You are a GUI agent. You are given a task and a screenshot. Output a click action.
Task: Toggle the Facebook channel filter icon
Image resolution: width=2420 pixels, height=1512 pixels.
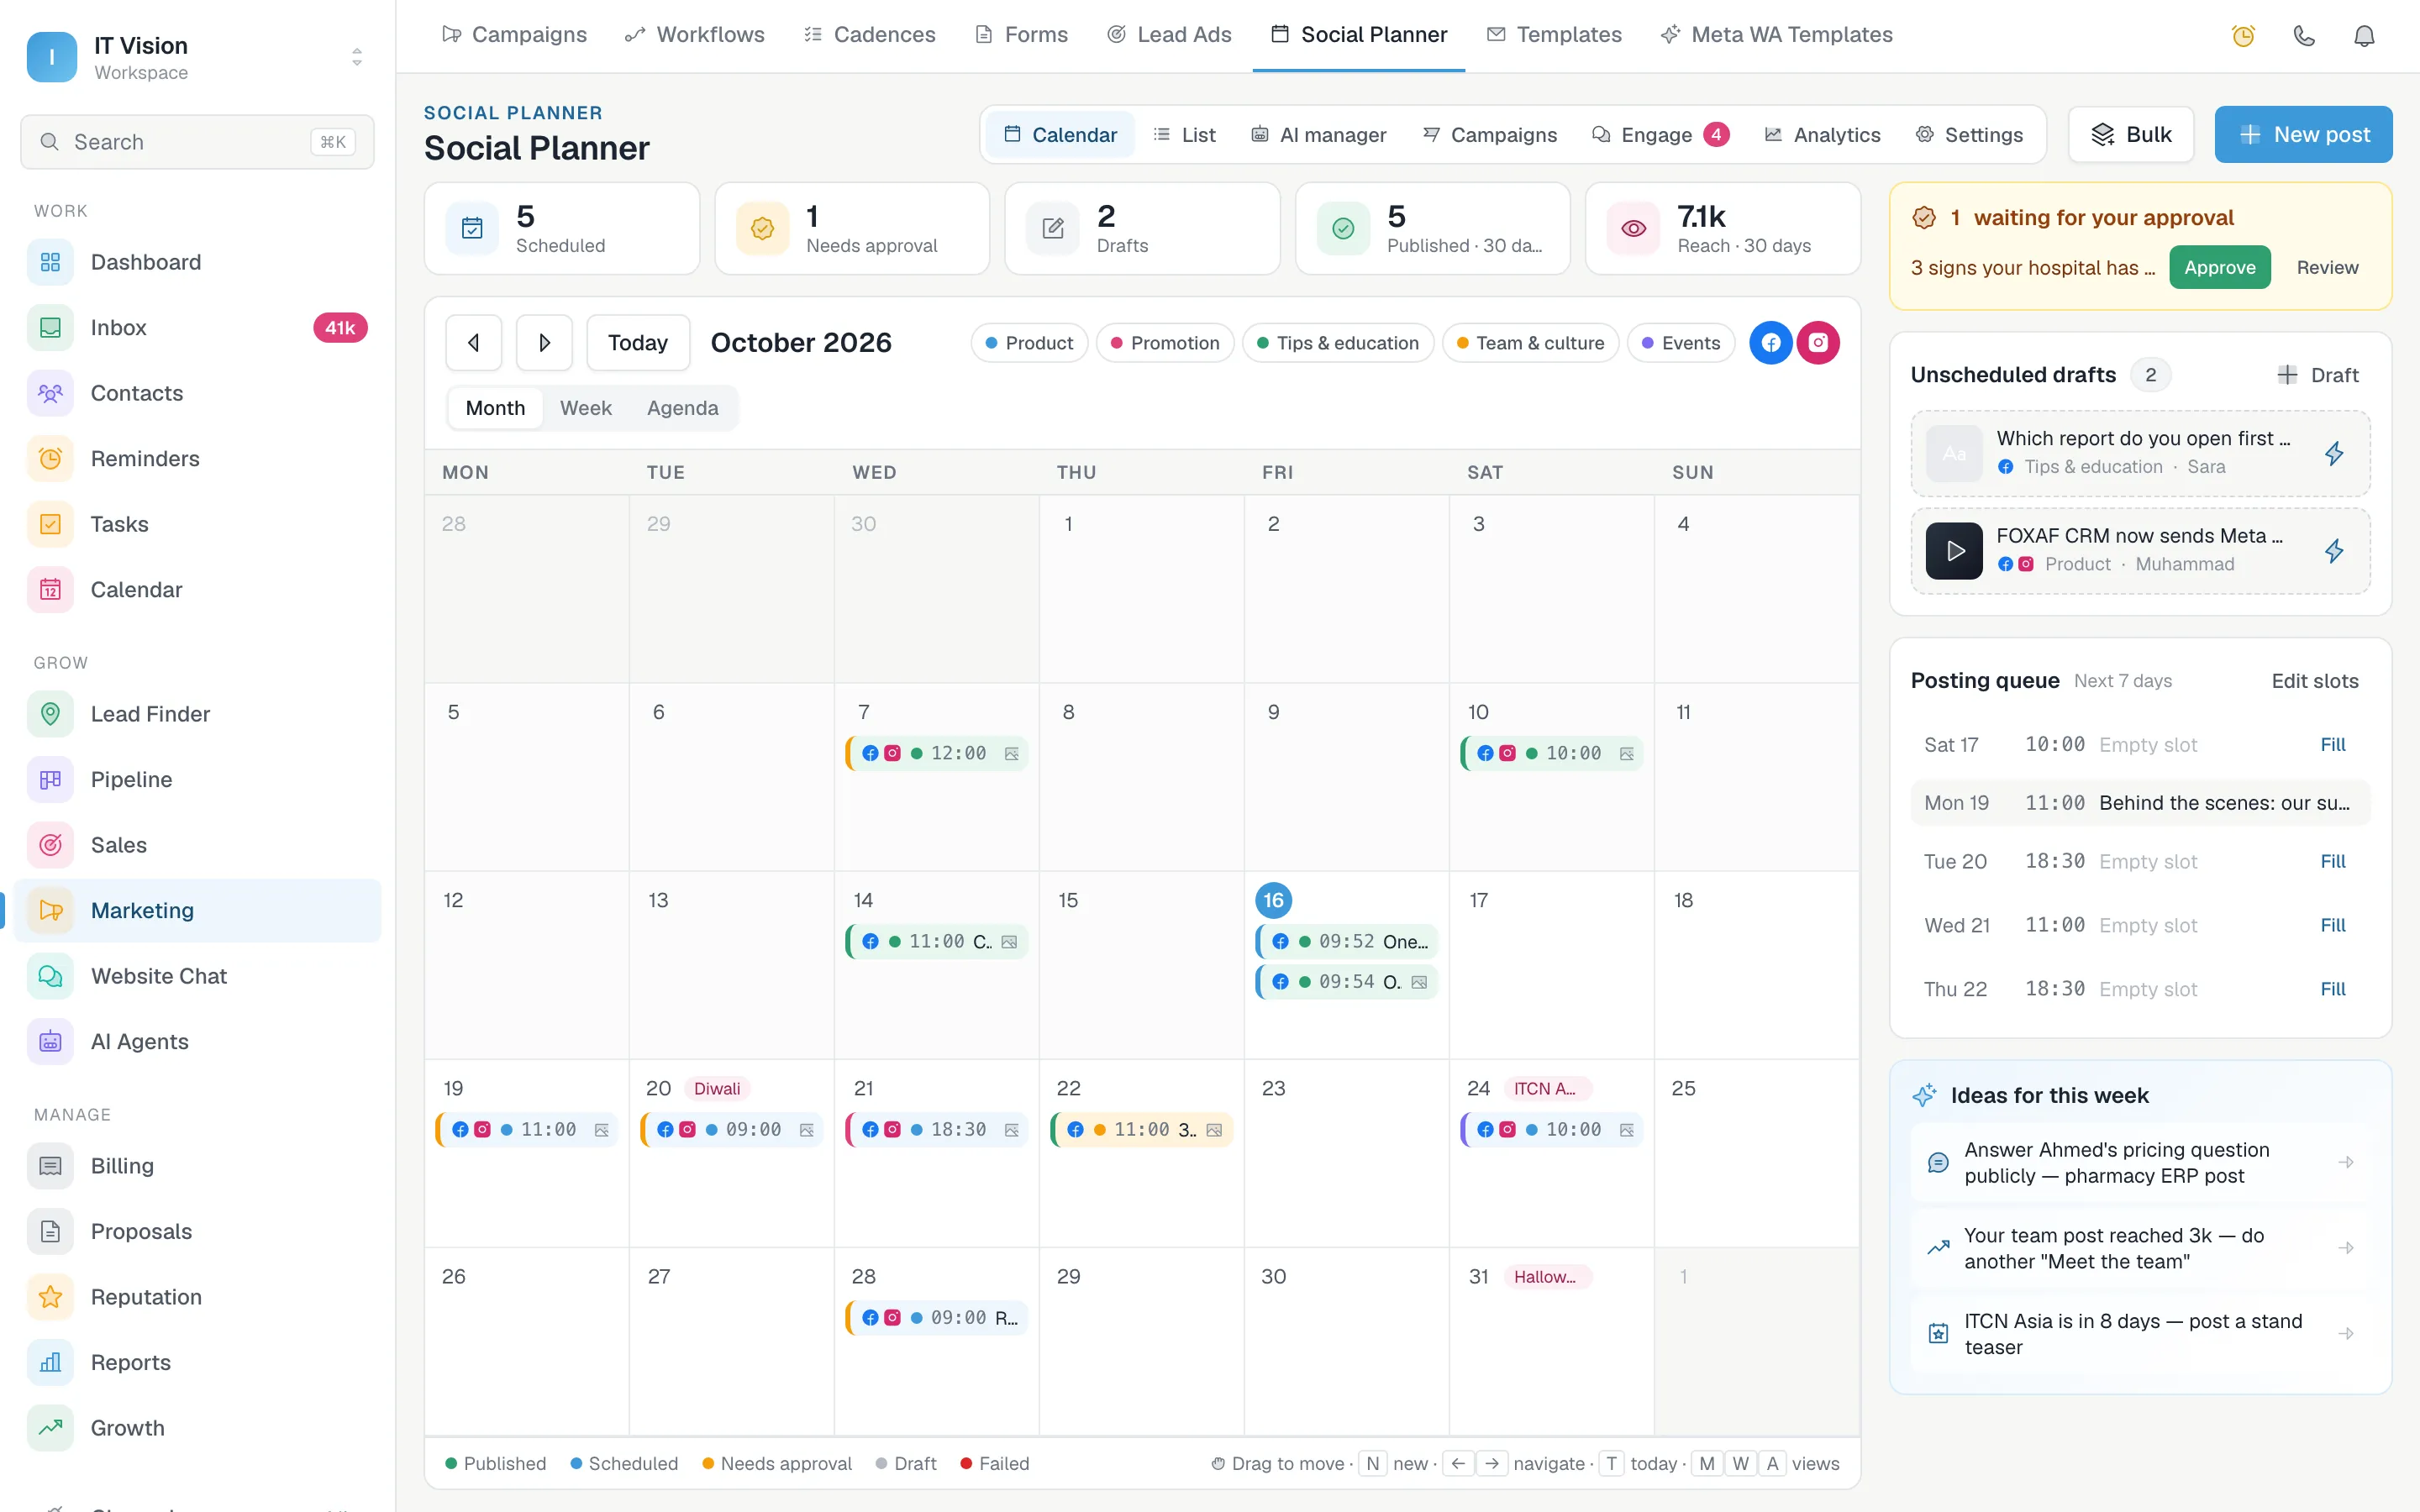(1770, 343)
